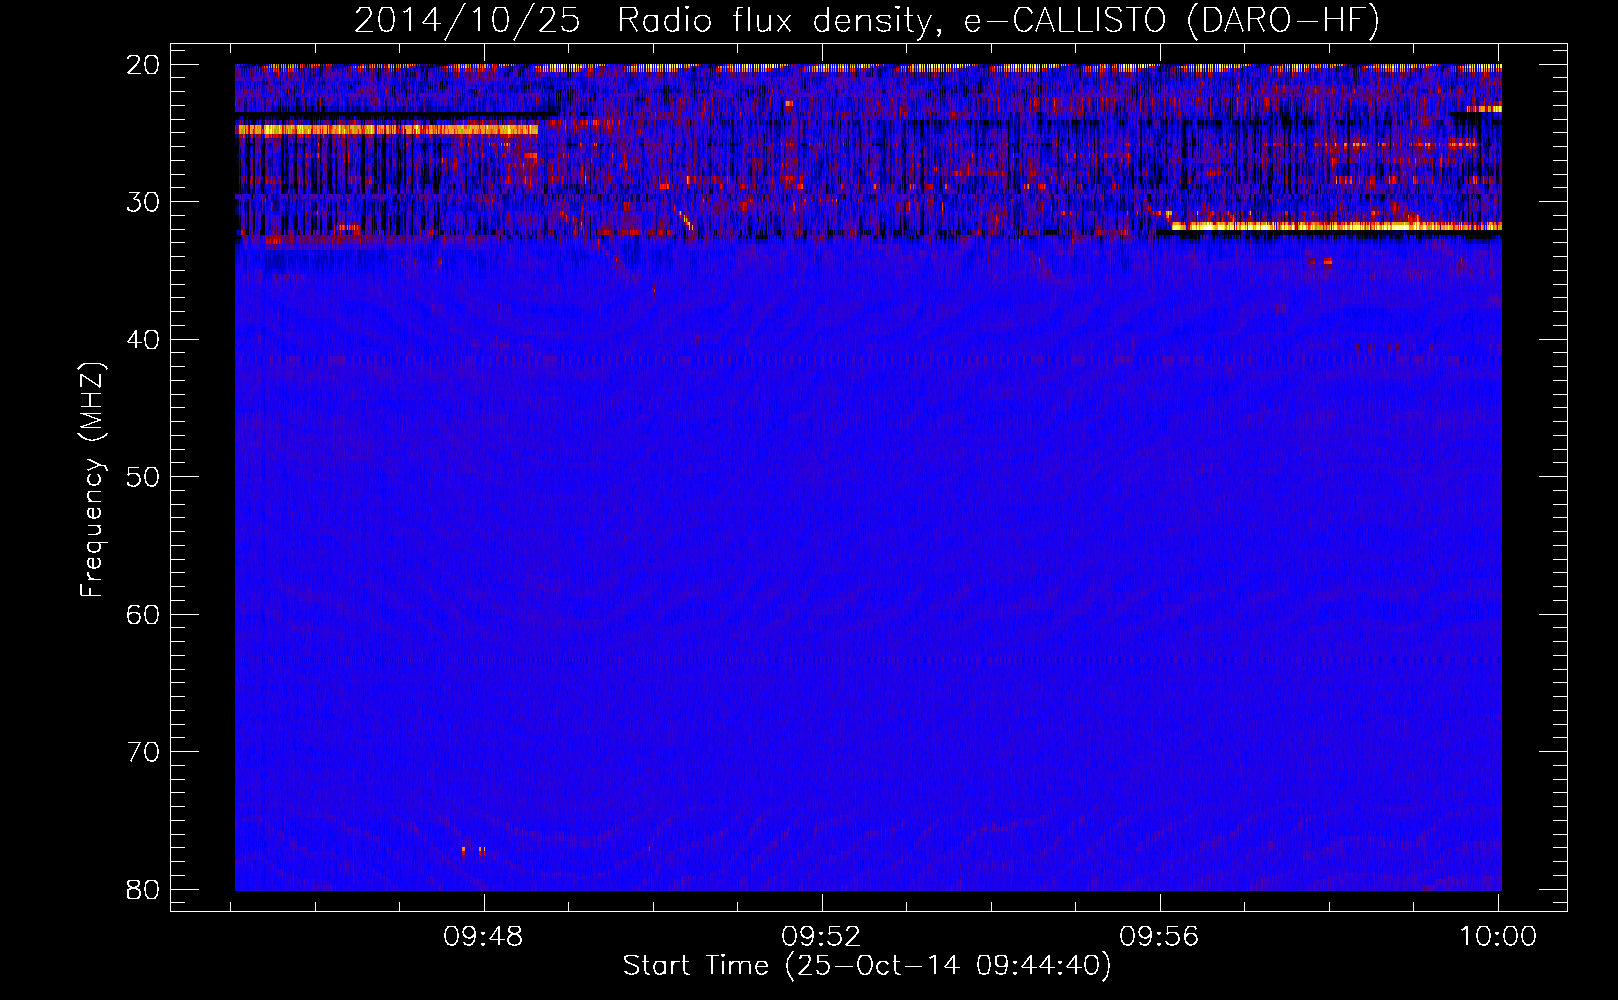This screenshot has height=1000, width=1618.
Task: Select the 50 MHz frequency tick label
Action: tap(144, 476)
